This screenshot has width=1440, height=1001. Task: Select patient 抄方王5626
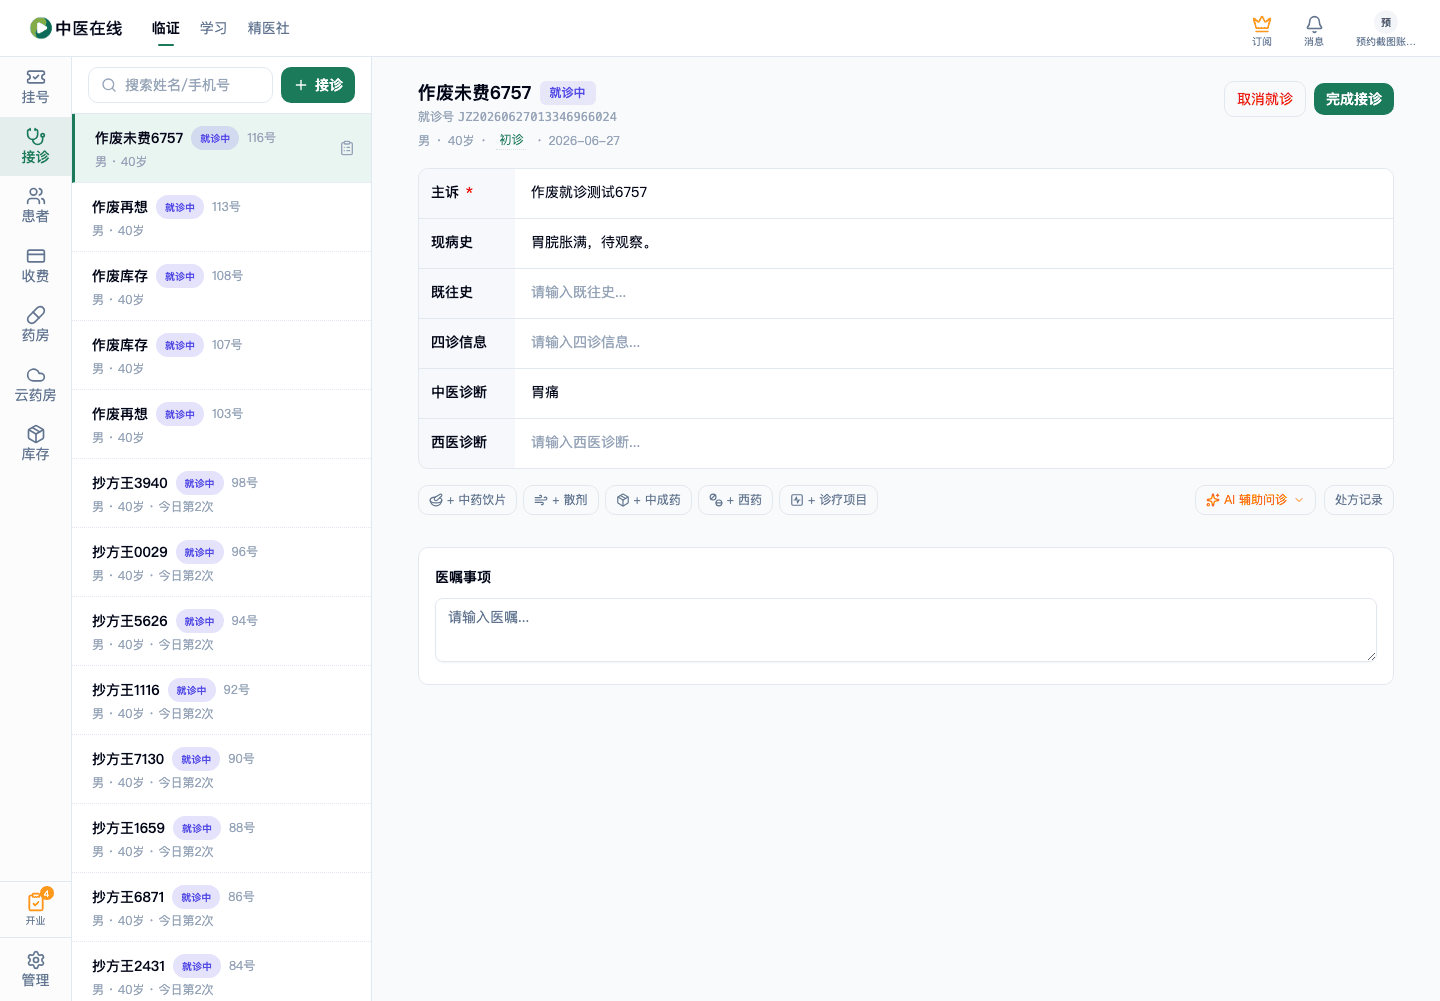222,631
